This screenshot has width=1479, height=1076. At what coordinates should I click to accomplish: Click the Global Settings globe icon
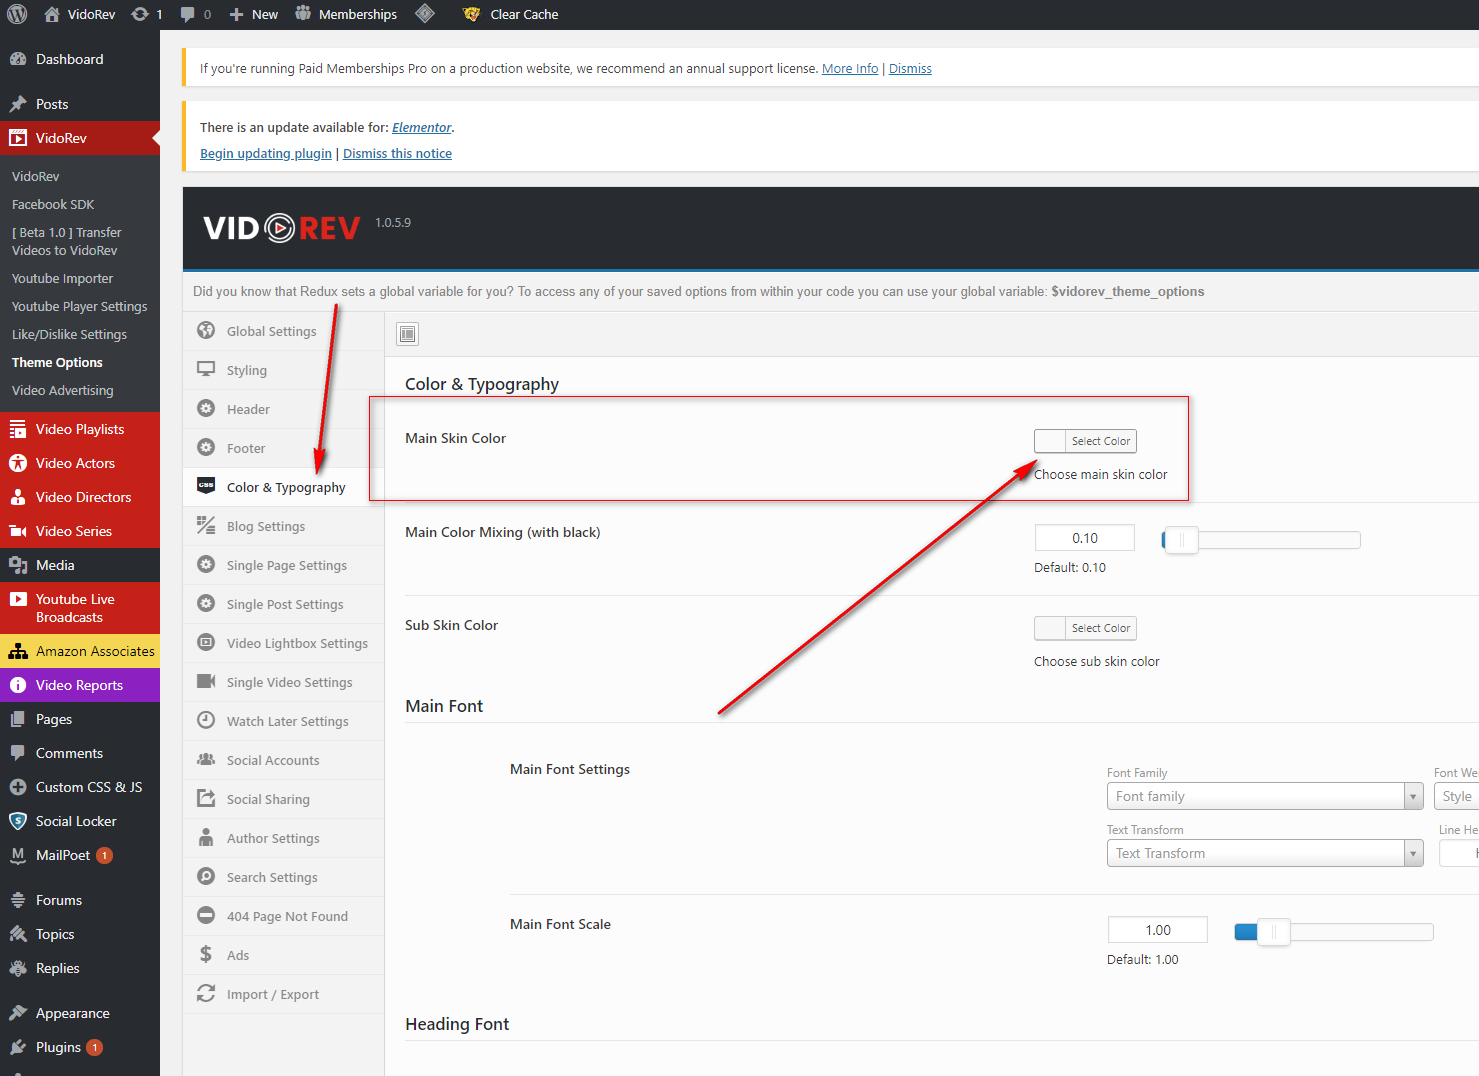click(x=206, y=331)
